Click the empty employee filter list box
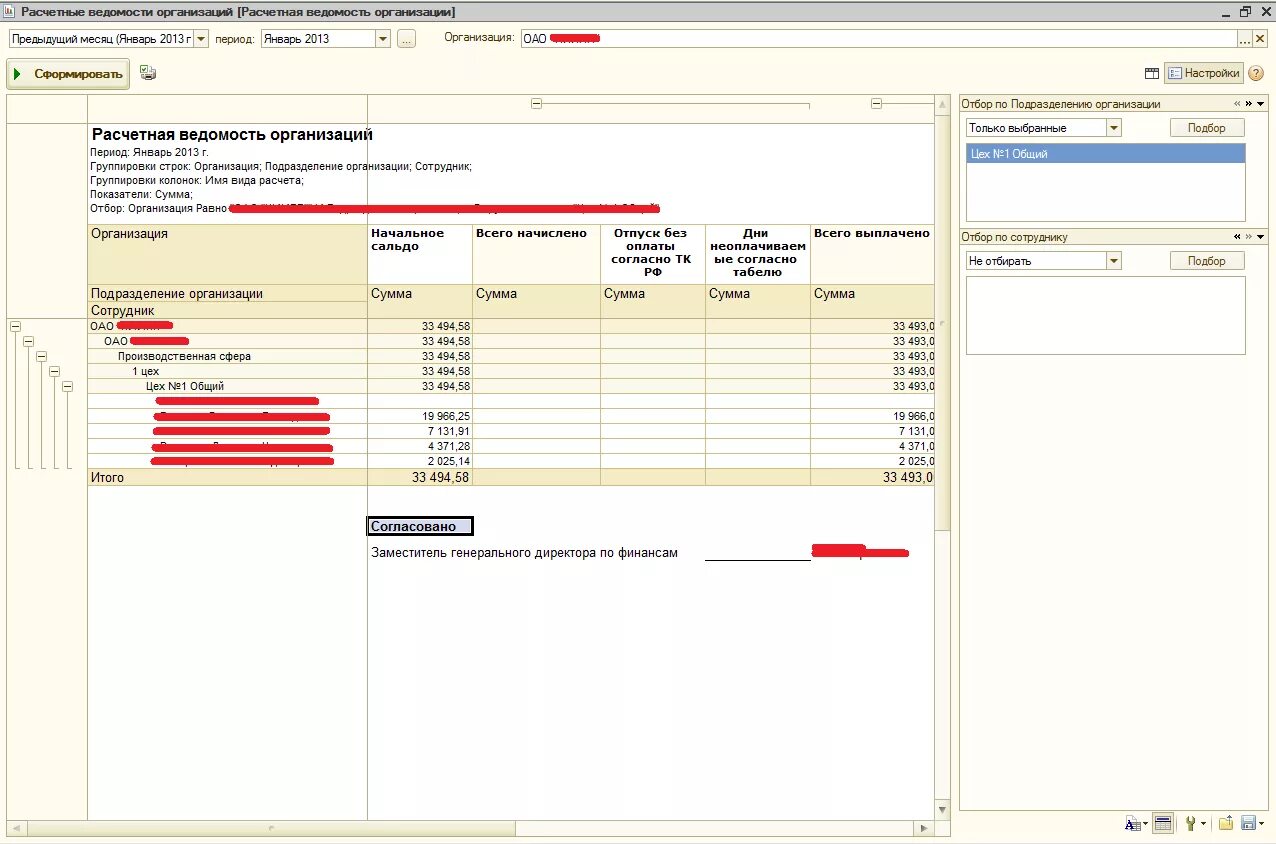 coord(1105,315)
